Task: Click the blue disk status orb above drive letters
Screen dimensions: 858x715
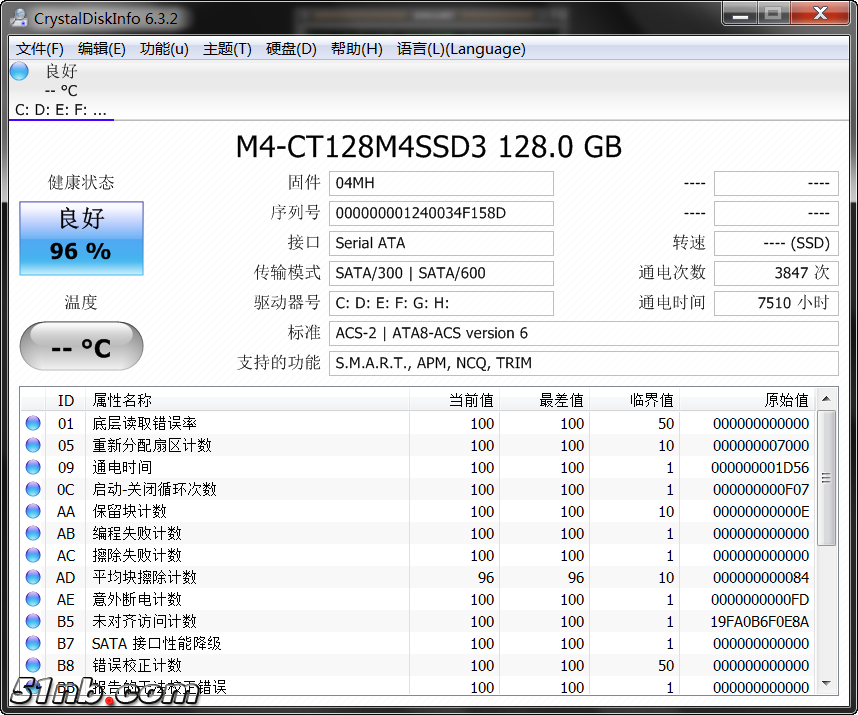Action: point(19,71)
